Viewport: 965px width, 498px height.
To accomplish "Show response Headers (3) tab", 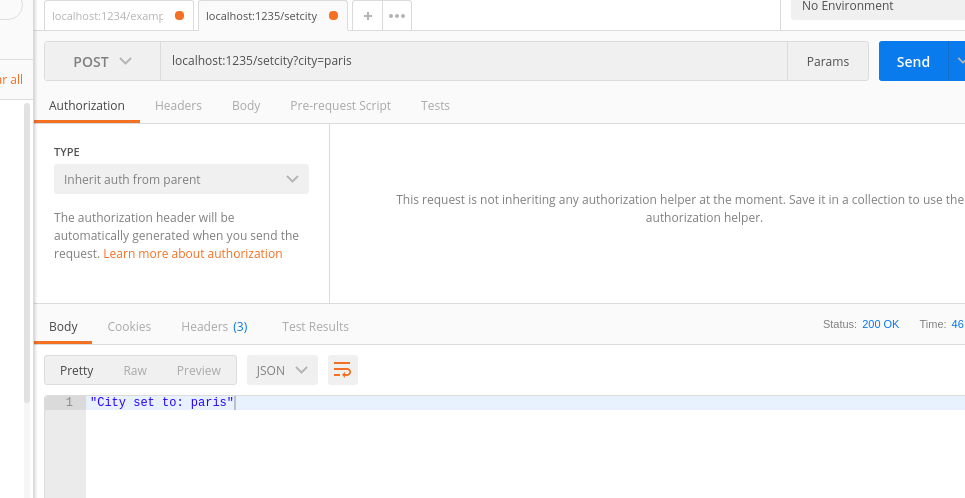I will [214, 326].
